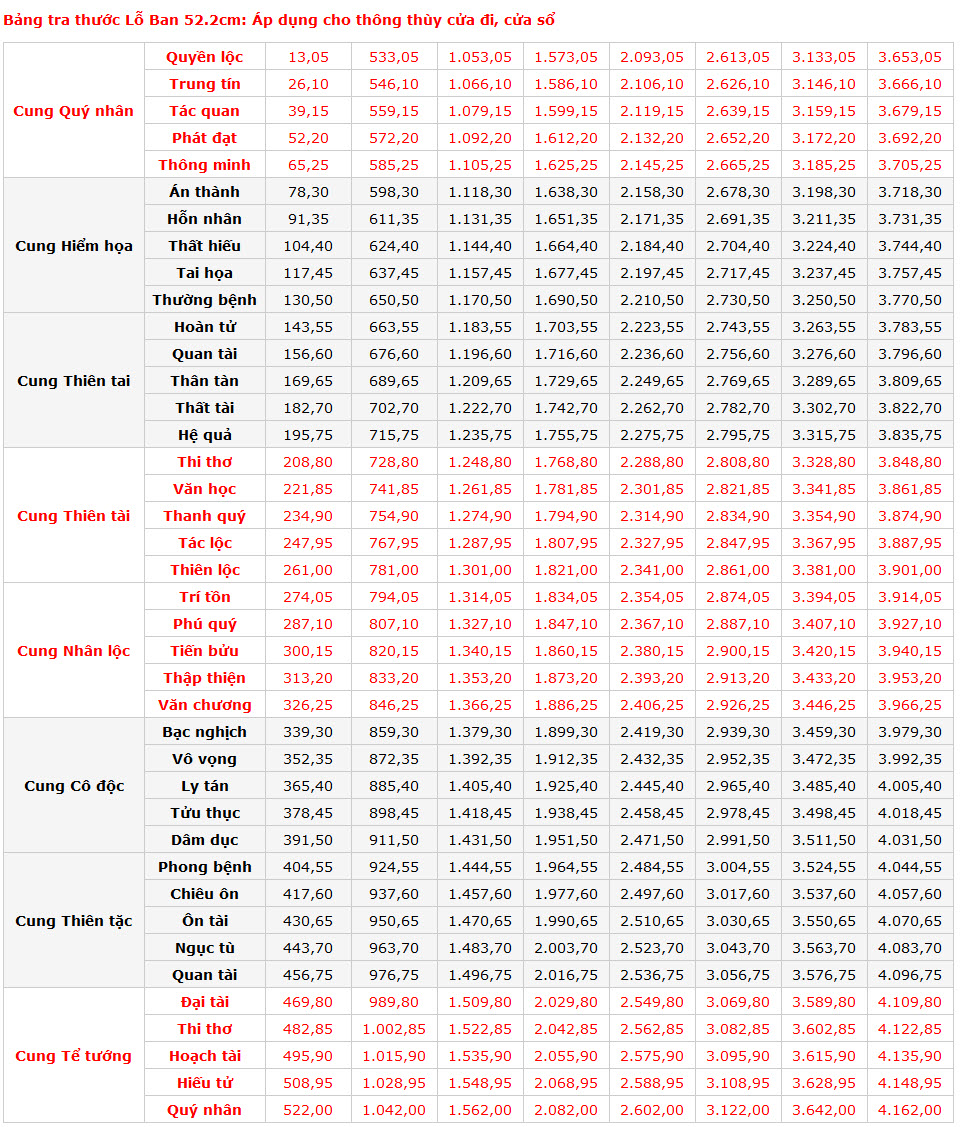Click the Quyền lộc row label
The width and height of the screenshot is (963, 1127).
(204, 57)
